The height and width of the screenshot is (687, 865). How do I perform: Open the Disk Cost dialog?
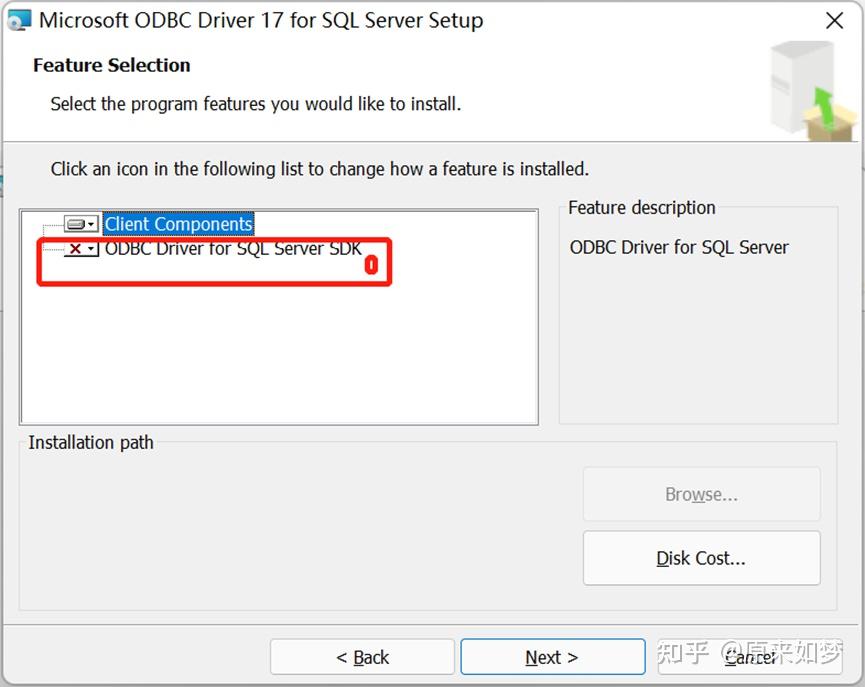(x=701, y=558)
